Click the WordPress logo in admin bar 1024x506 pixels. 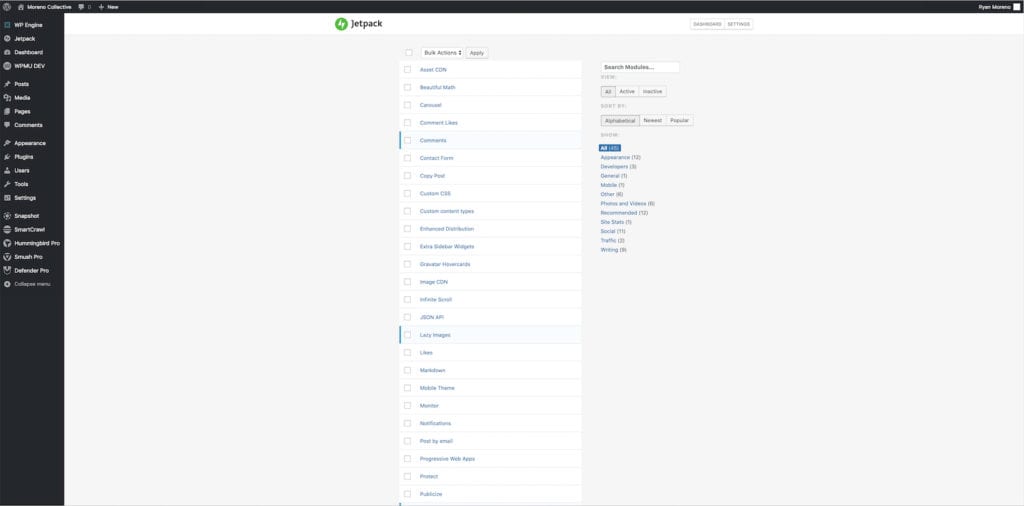tap(7, 7)
